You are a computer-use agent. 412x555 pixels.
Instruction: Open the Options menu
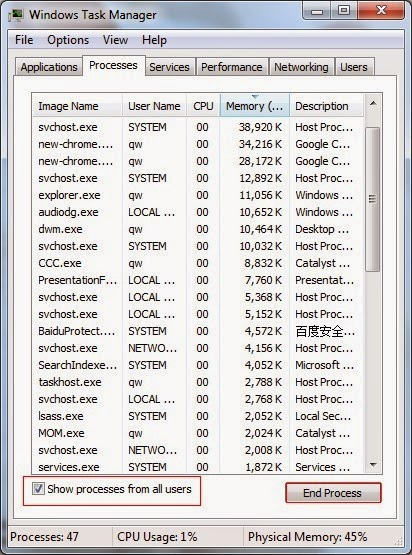click(x=68, y=40)
